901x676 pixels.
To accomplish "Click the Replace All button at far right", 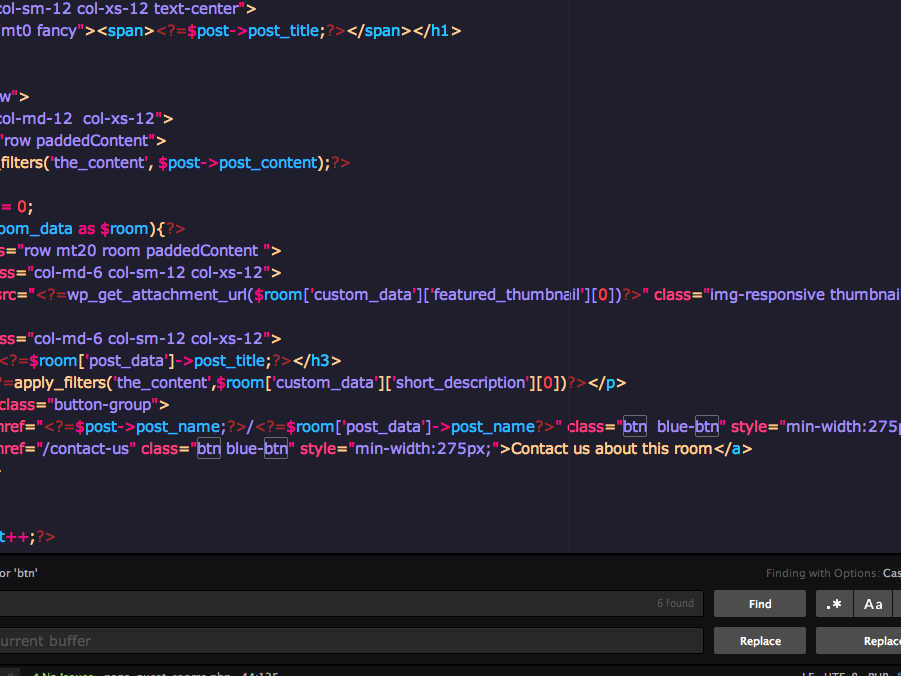I will 860,641.
